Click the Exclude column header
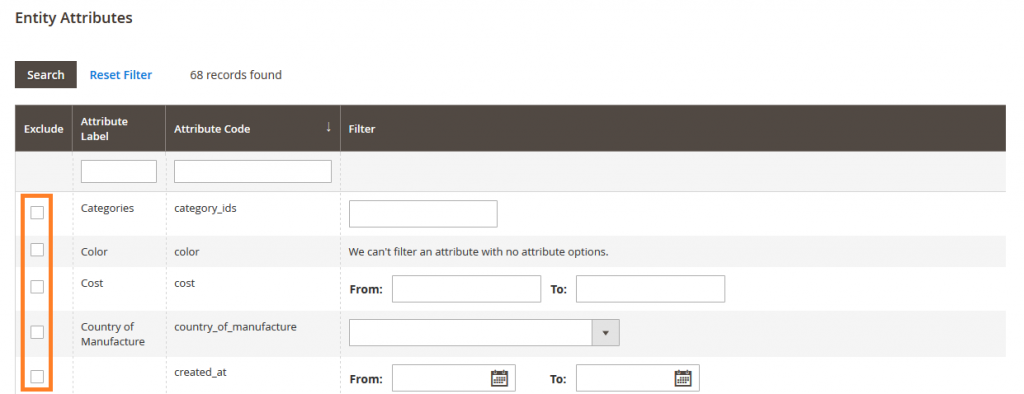 point(44,129)
